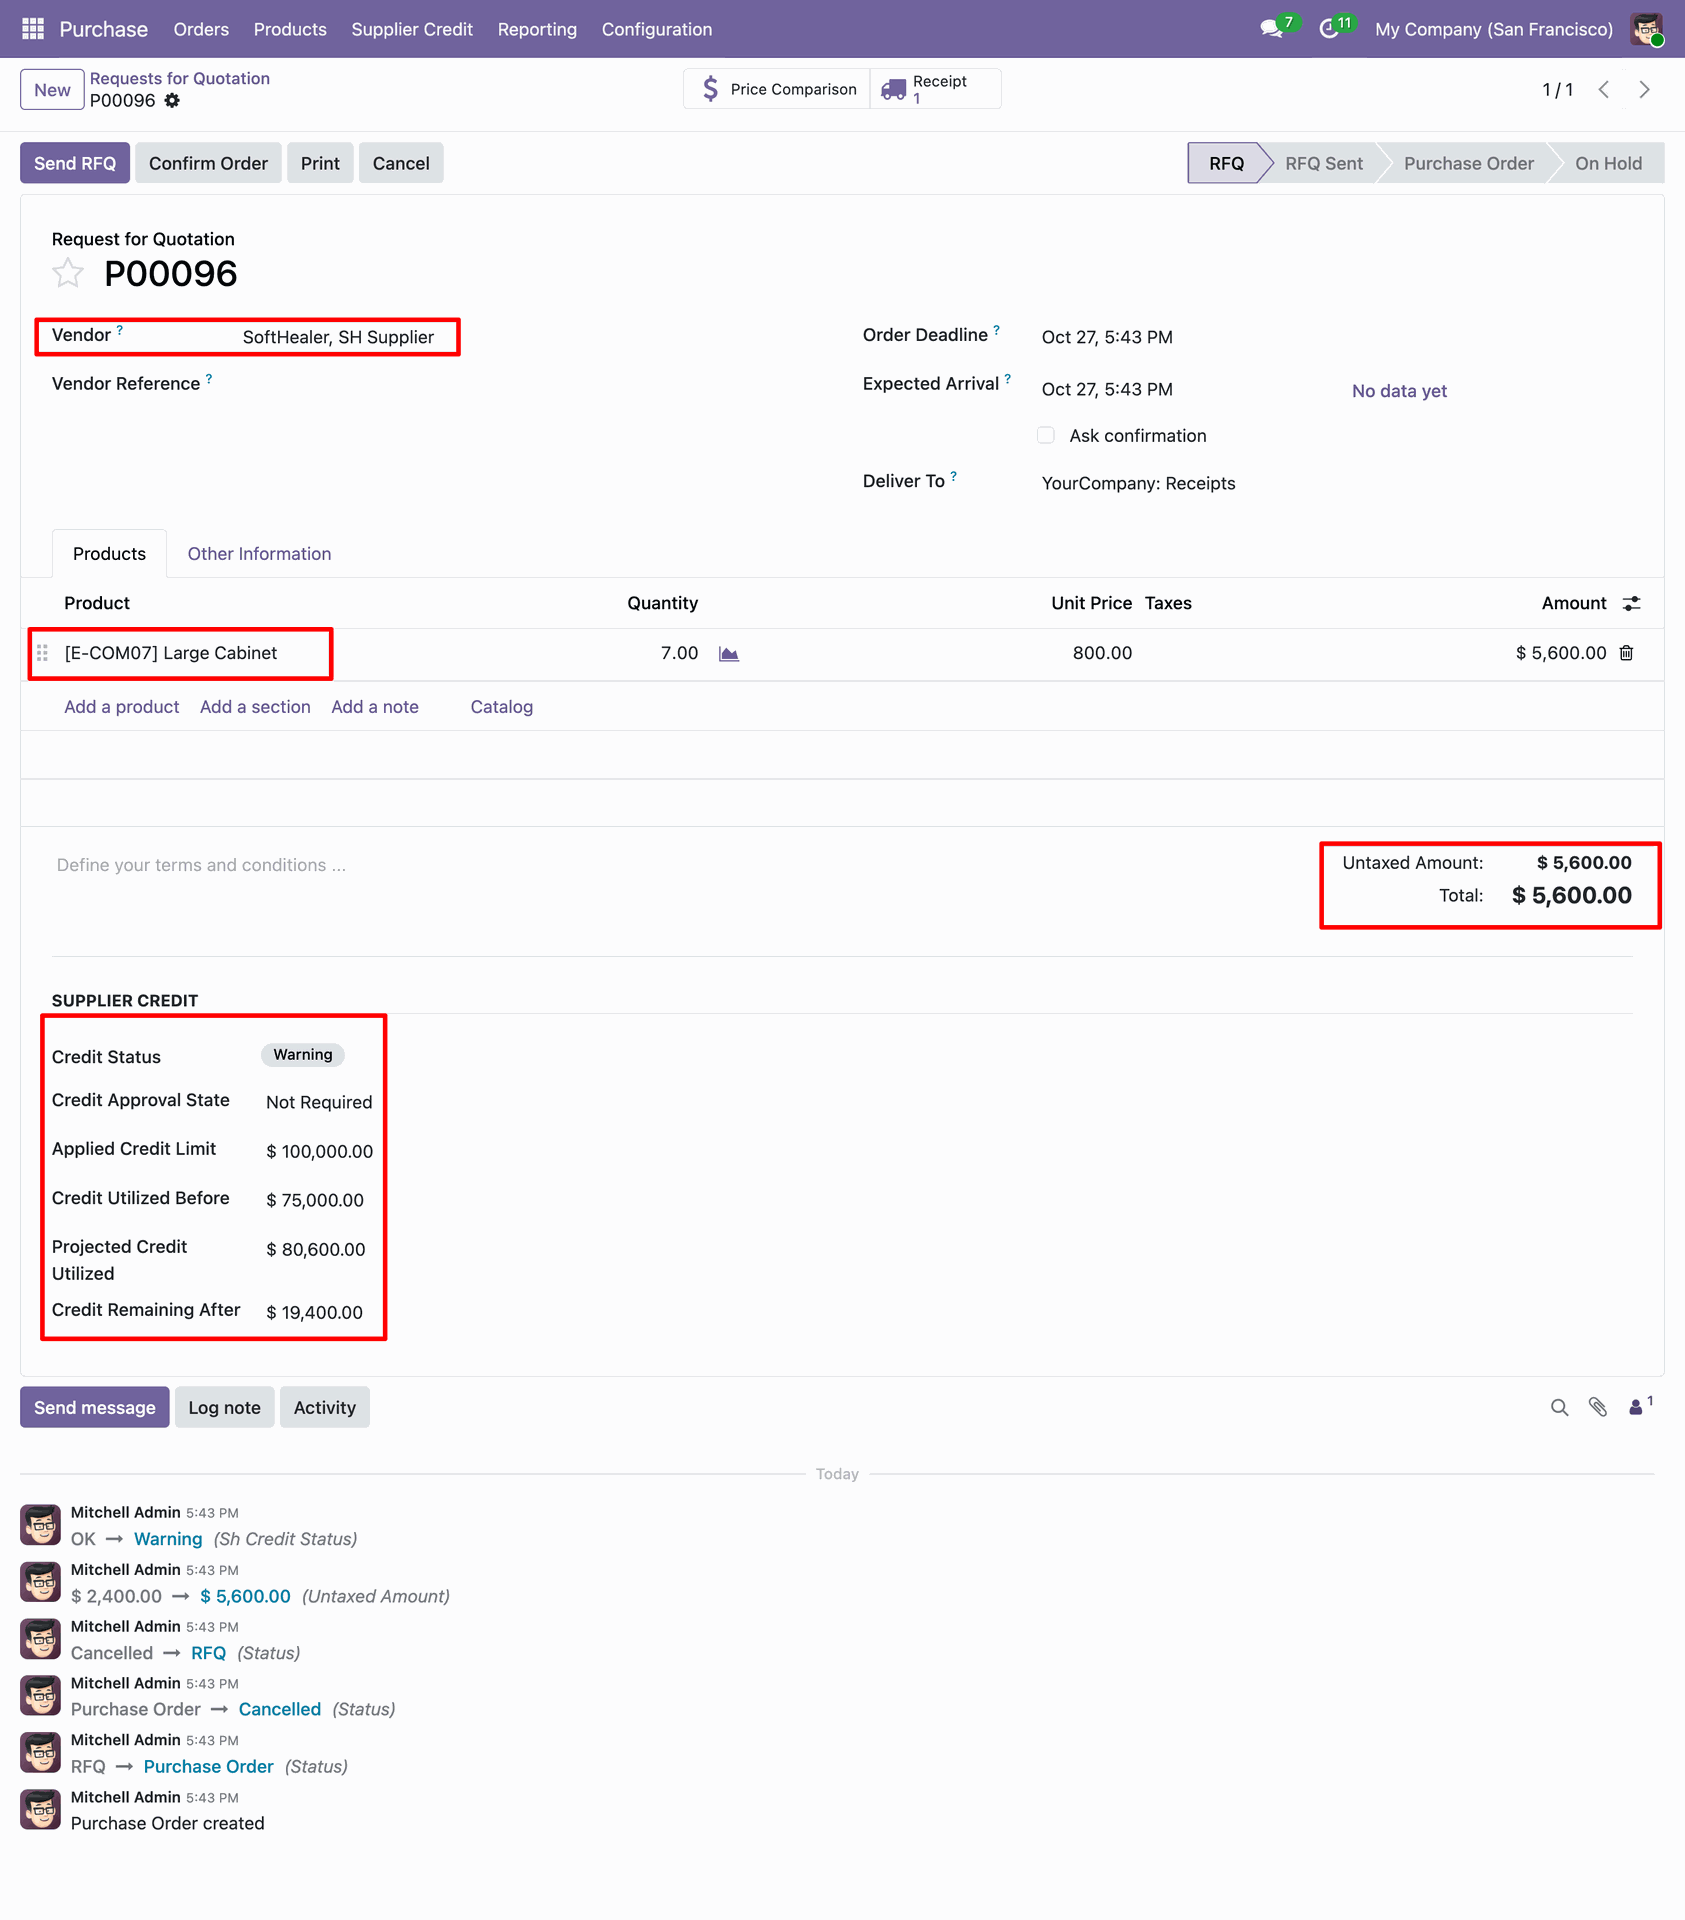Open the Reporting menu
Viewport: 1685px width, 1920px height.
[537, 29]
